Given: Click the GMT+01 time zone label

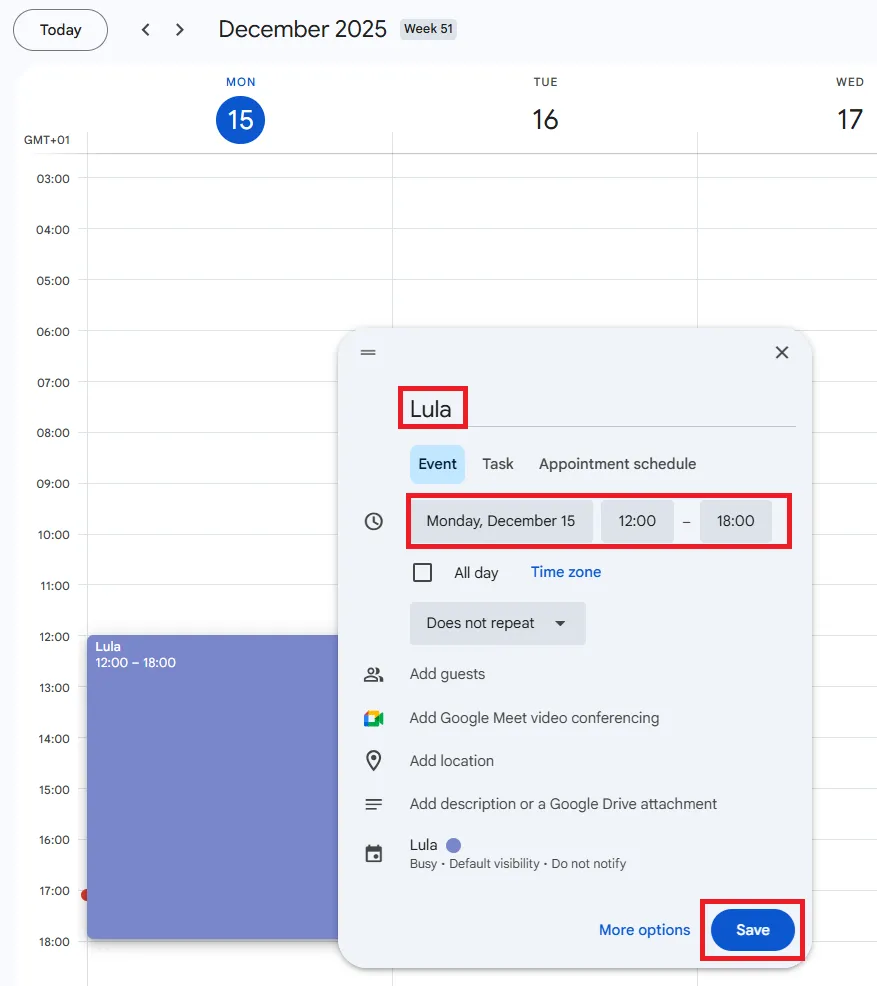Looking at the screenshot, I should click(x=47, y=140).
